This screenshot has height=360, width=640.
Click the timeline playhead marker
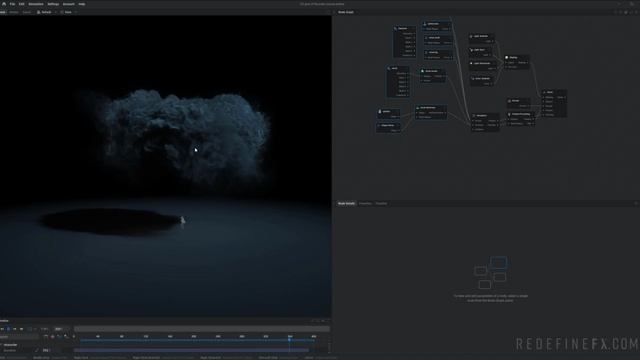click(x=289, y=339)
